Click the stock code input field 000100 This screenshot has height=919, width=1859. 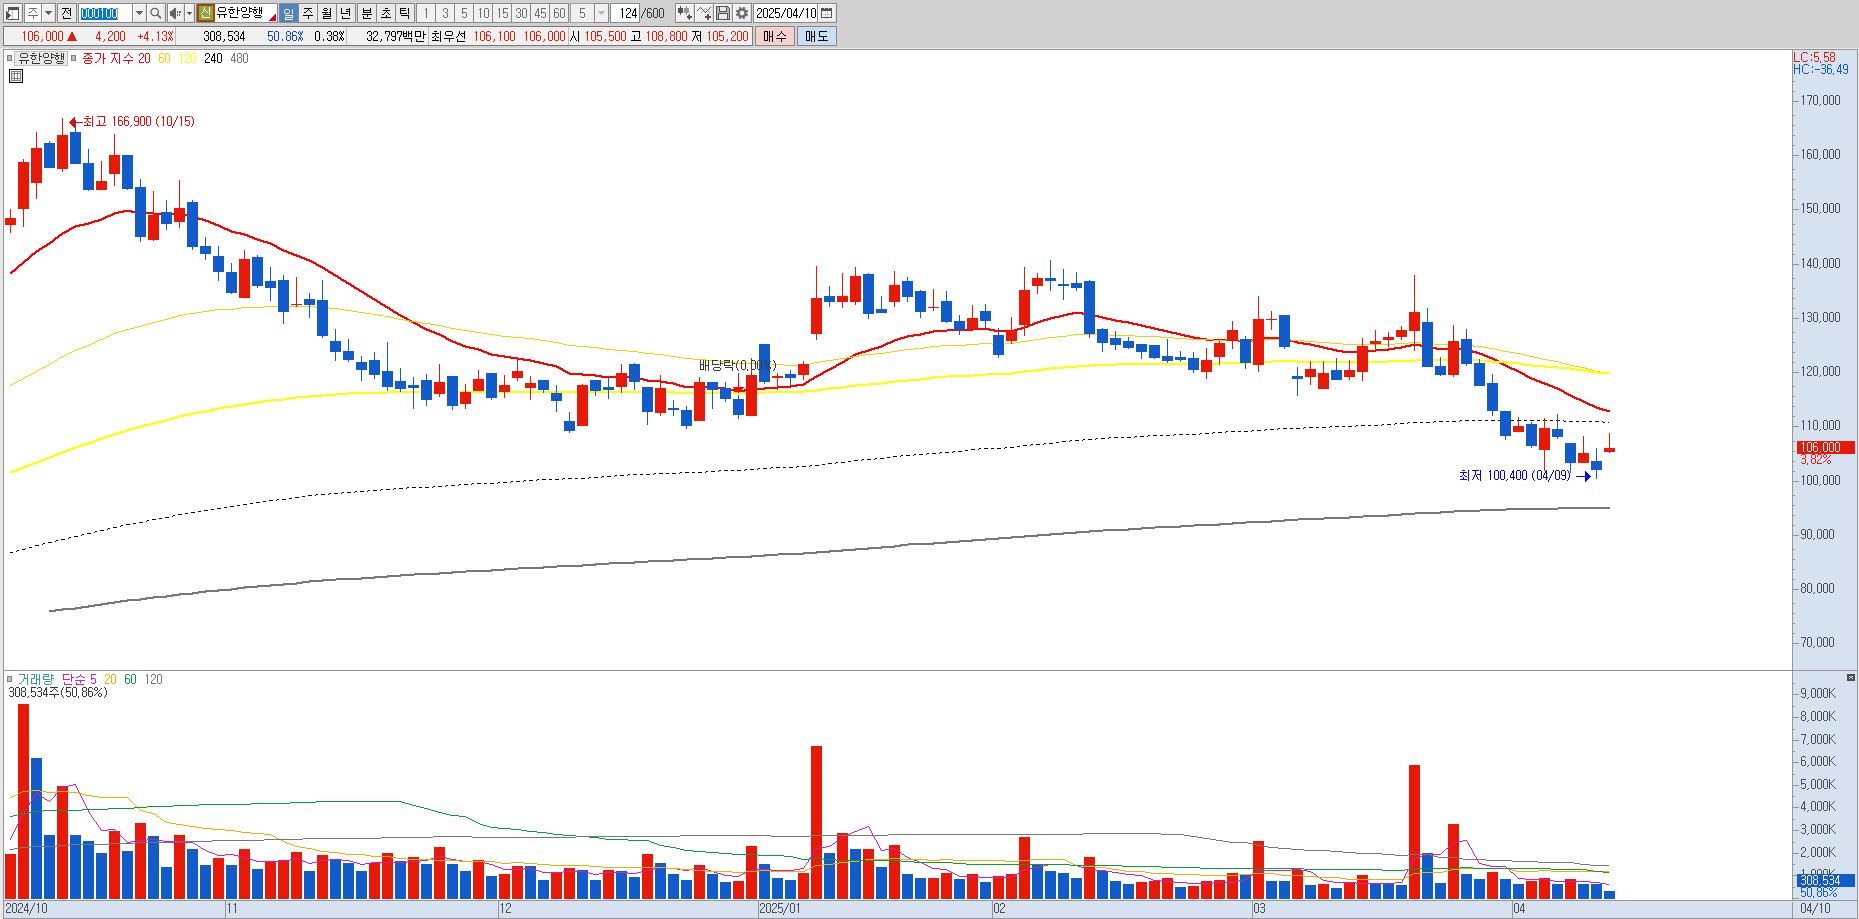[x=105, y=13]
